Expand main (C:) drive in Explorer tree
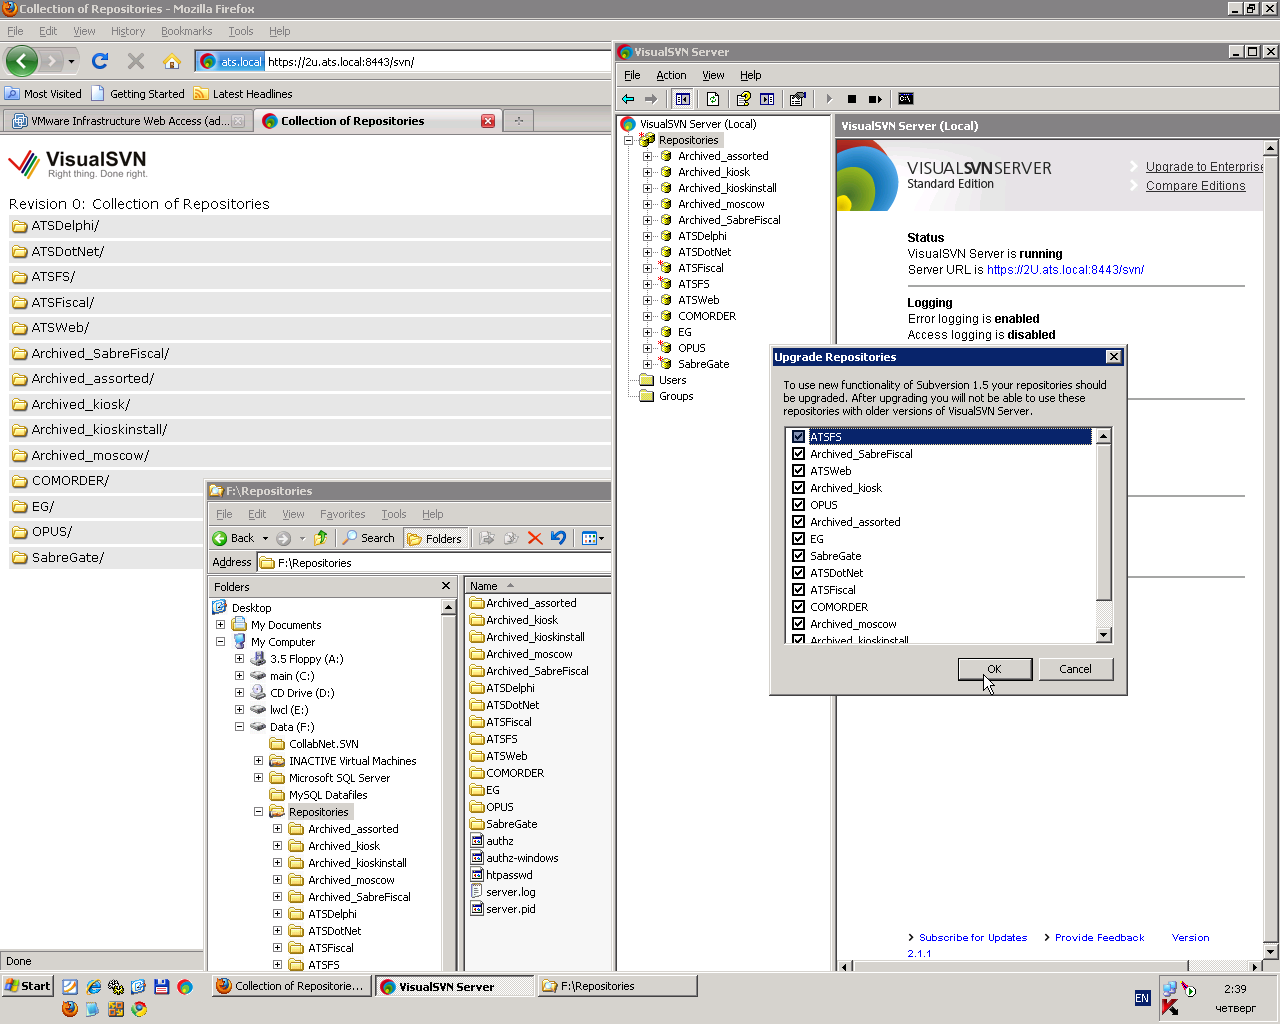The width and height of the screenshot is (1280, 1024). (x=239, y=676)
